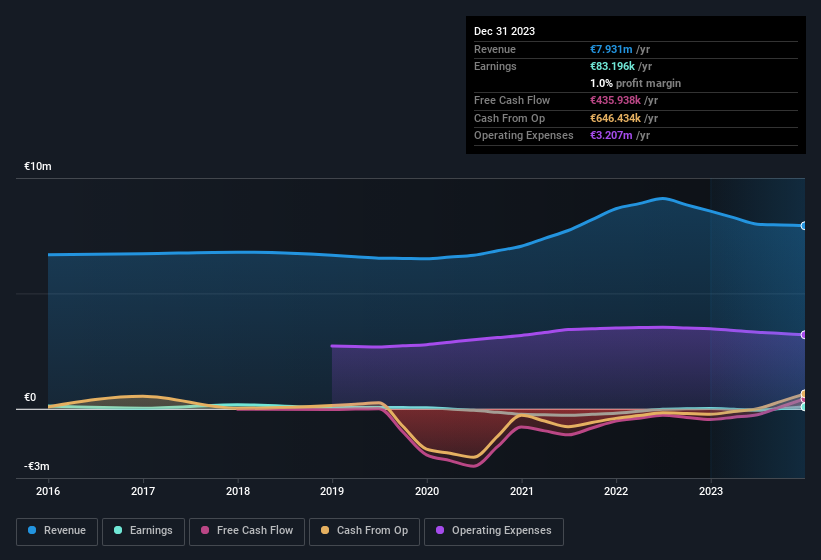Click the Dec 31 2023 tooltip date
The width and height of the screenshot is (821, 560).
click(x=504, y=31)
